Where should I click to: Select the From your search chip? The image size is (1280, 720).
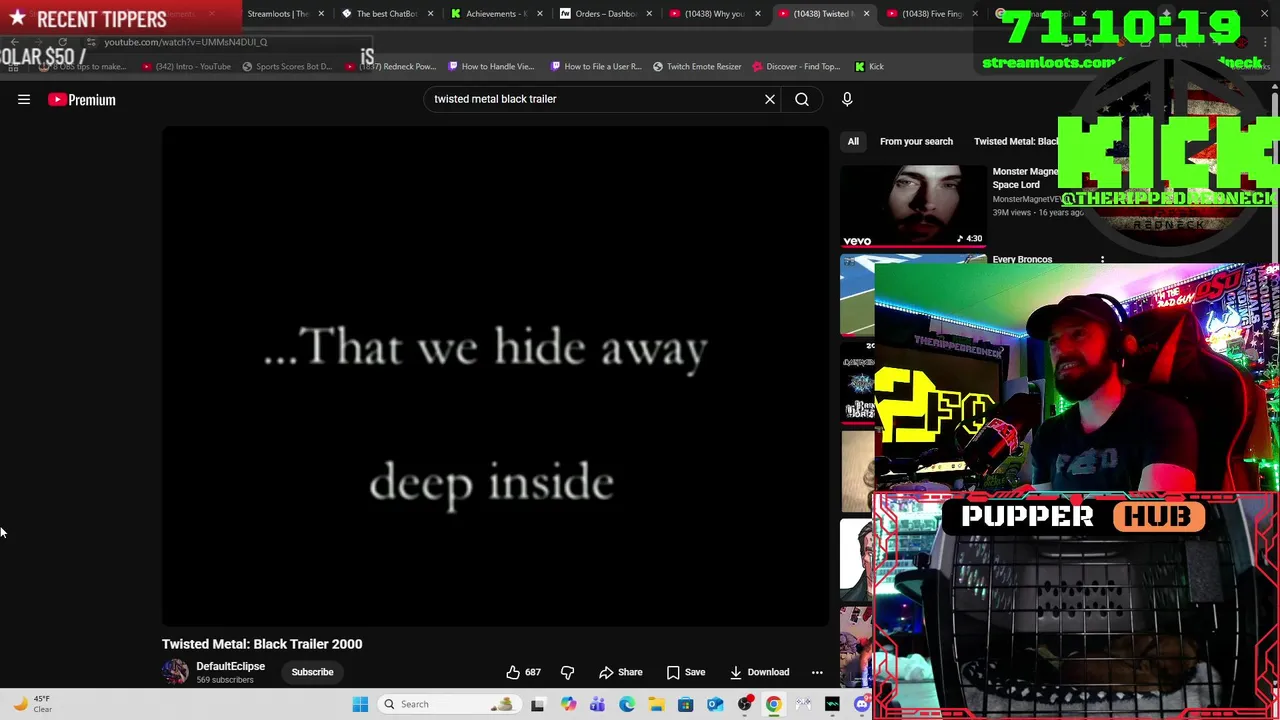[916, 141]
